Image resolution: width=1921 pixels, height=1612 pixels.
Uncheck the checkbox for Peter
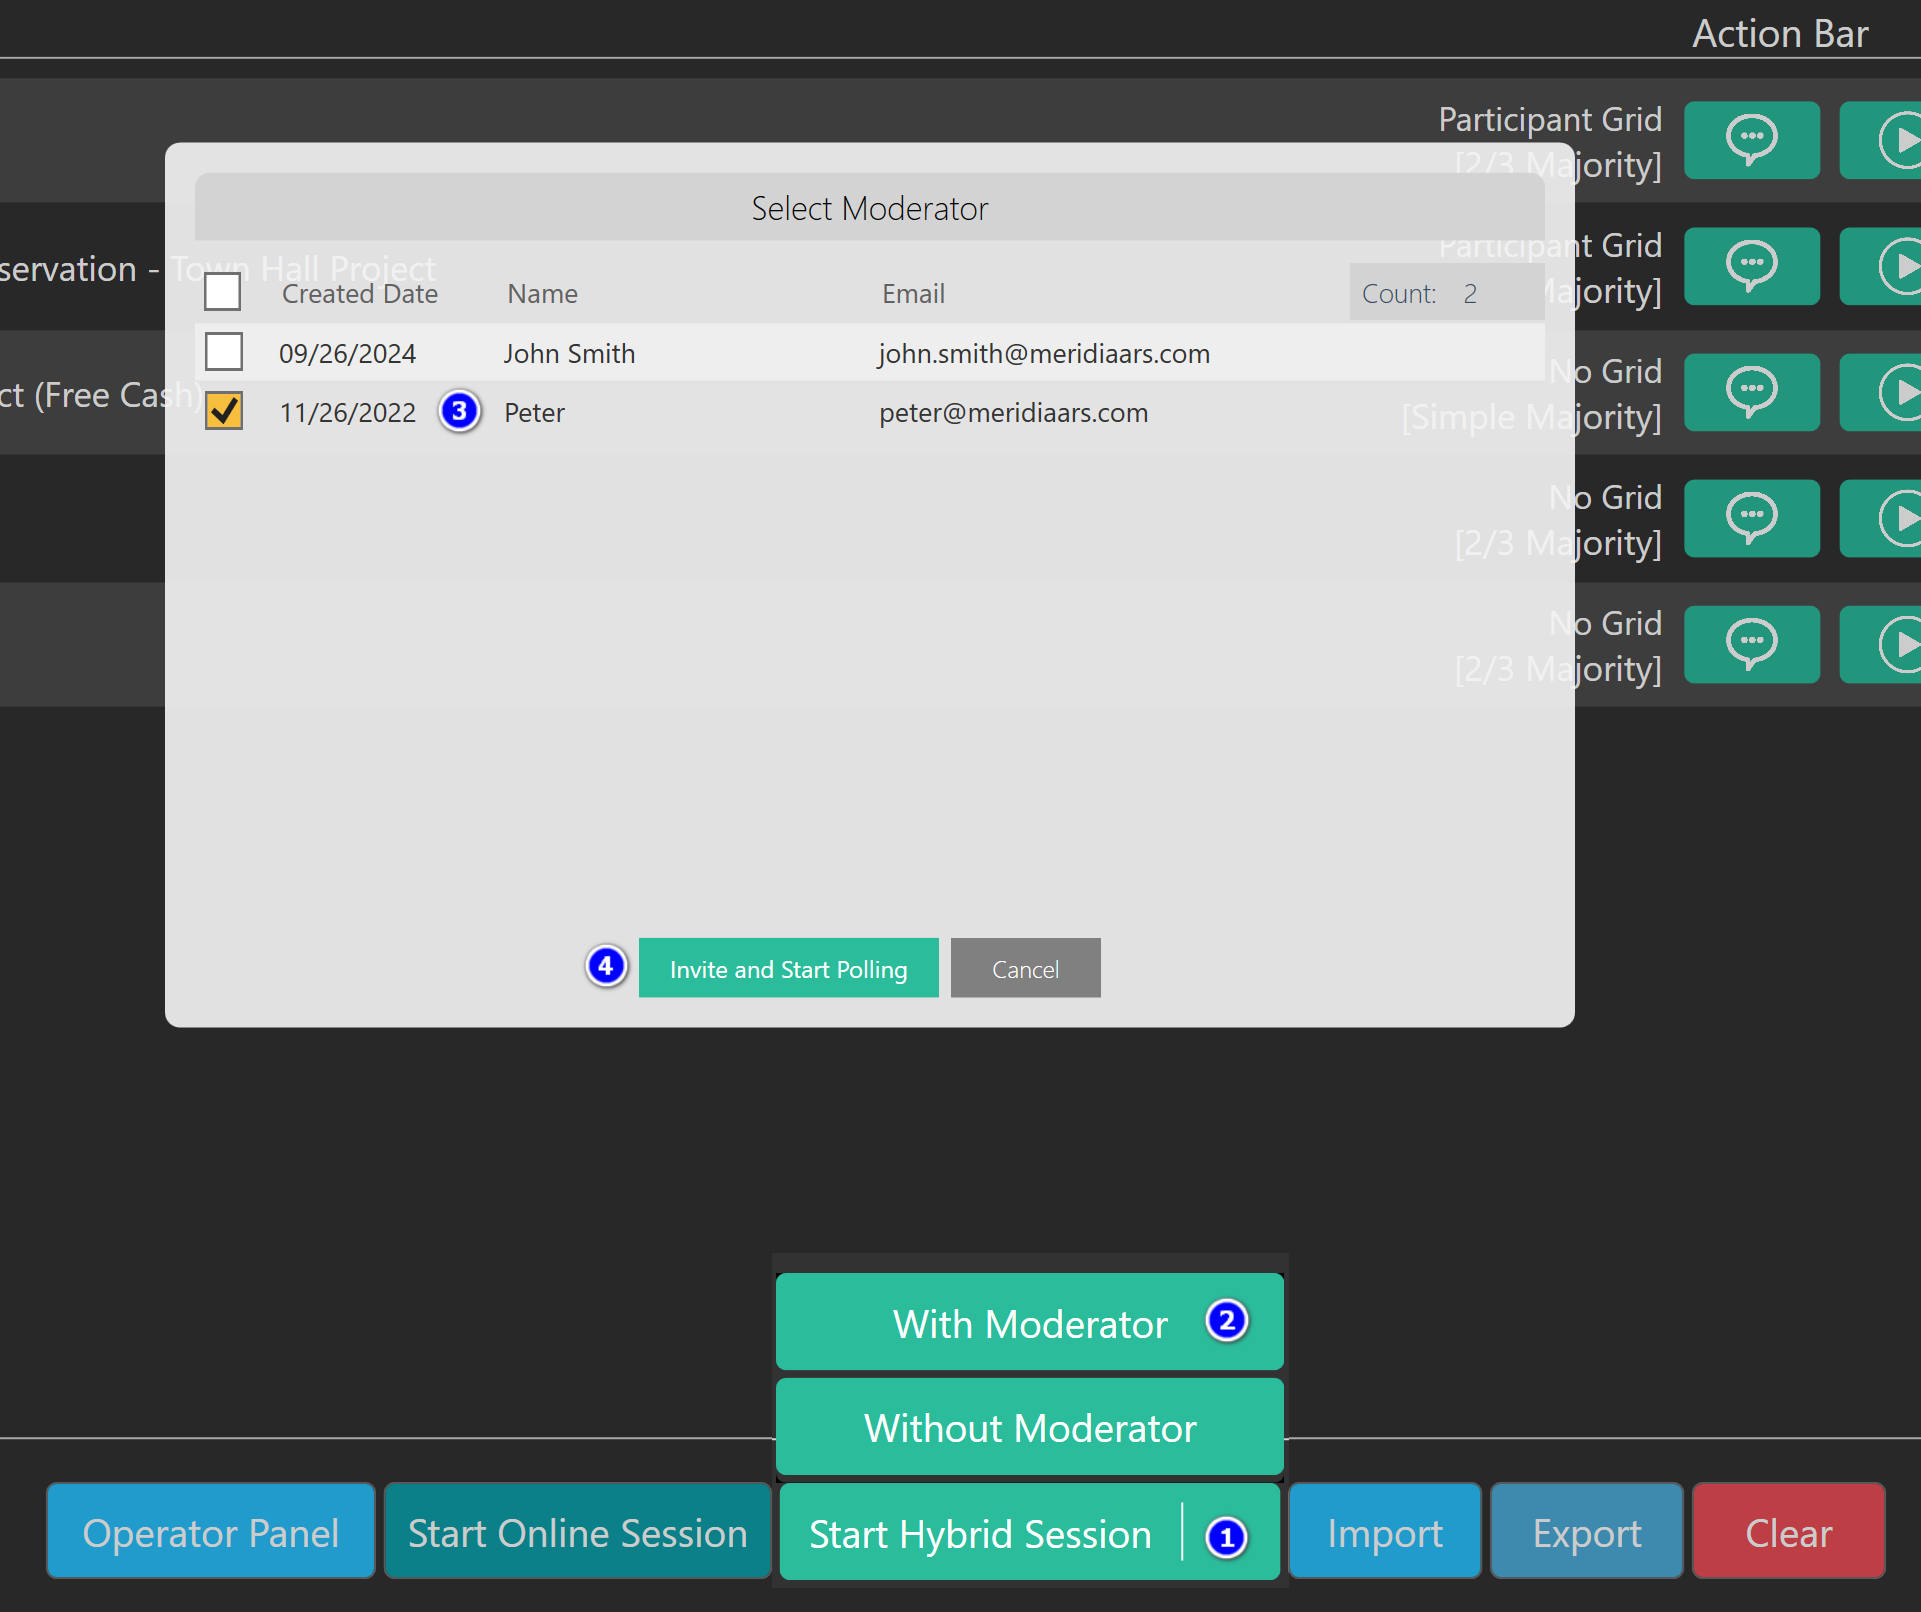pos(223,411)
